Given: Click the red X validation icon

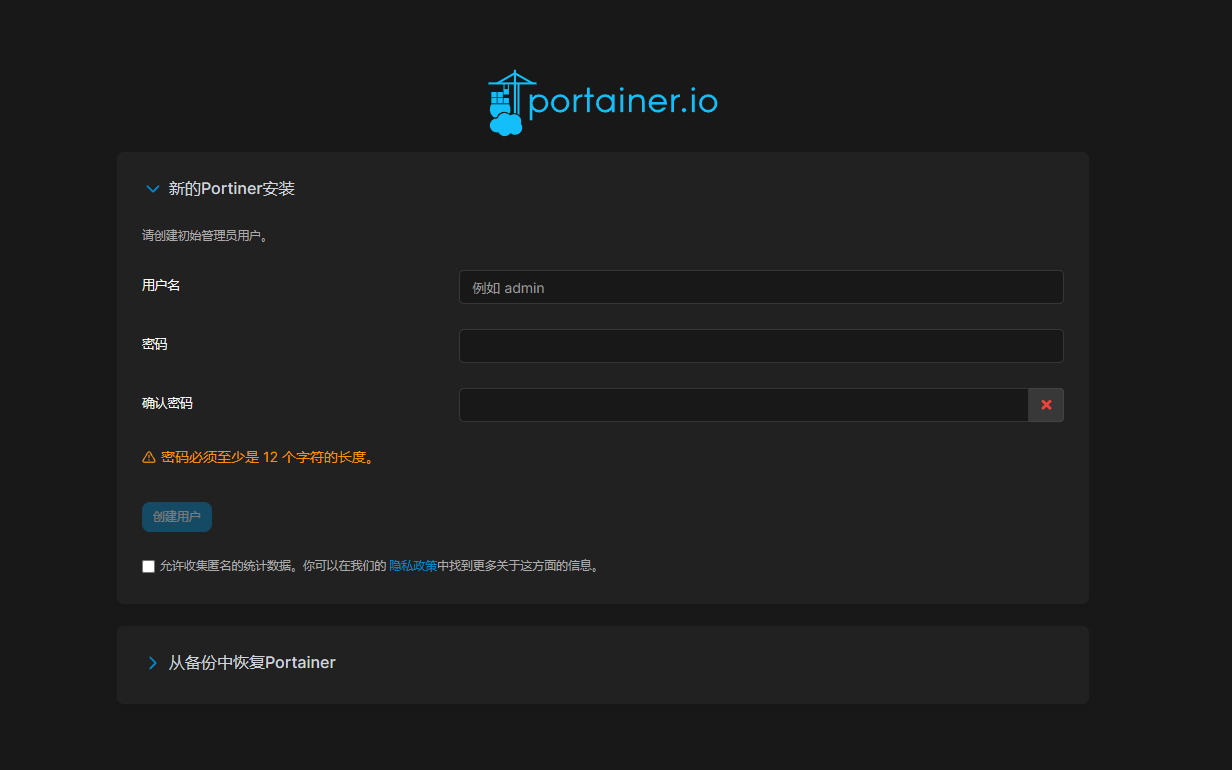Looking at the screenshot, I should pyautogui.click(x=1046, y=405).
